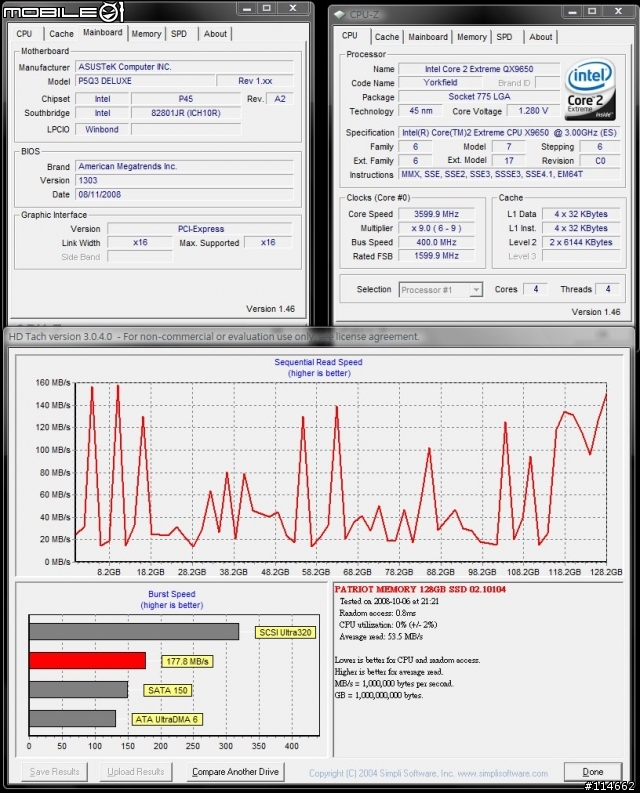The image size is (640, 794).
Task: Select CPU tab in right CPU-Z window
Action: coord(349,35)
